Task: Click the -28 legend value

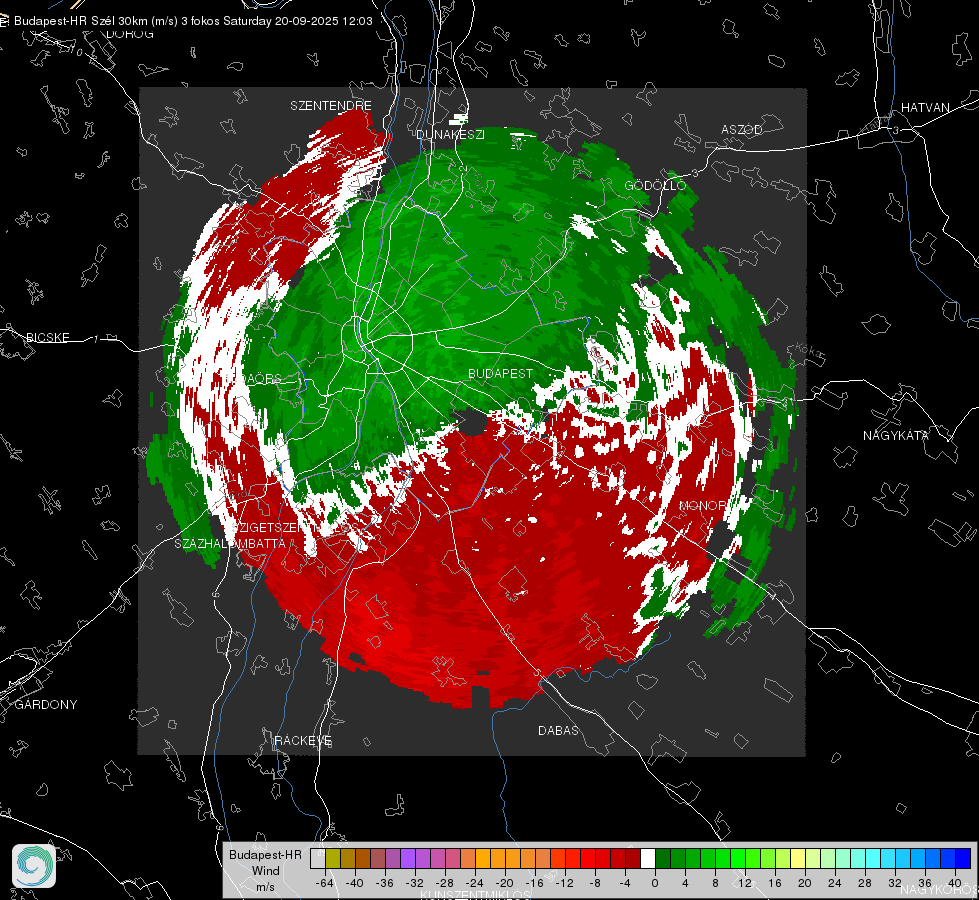Action: (445, 883)
